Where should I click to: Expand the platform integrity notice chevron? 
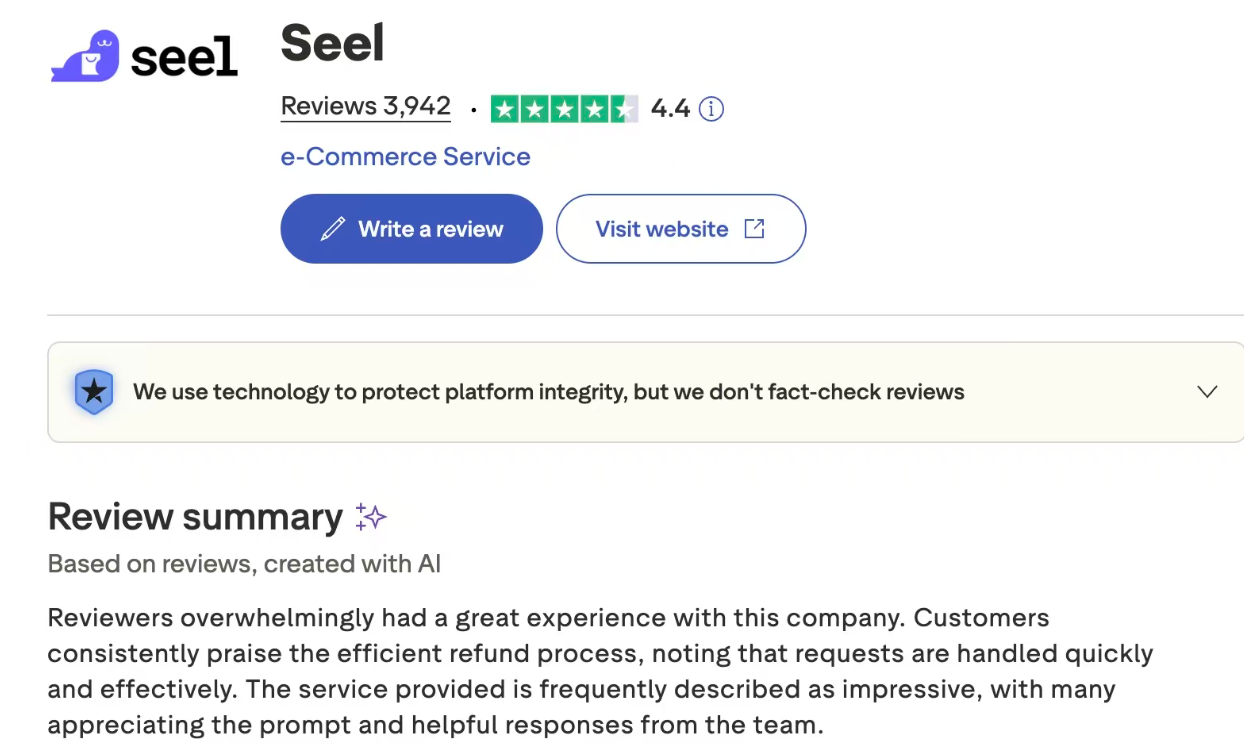tap(1207, 392)
